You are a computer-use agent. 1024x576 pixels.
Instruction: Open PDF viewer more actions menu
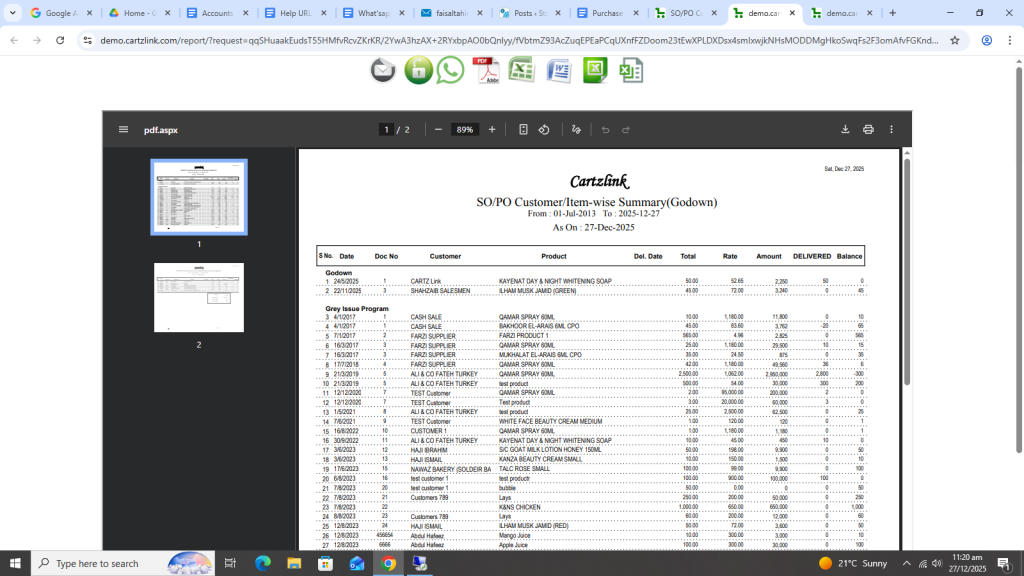[891, 130]
